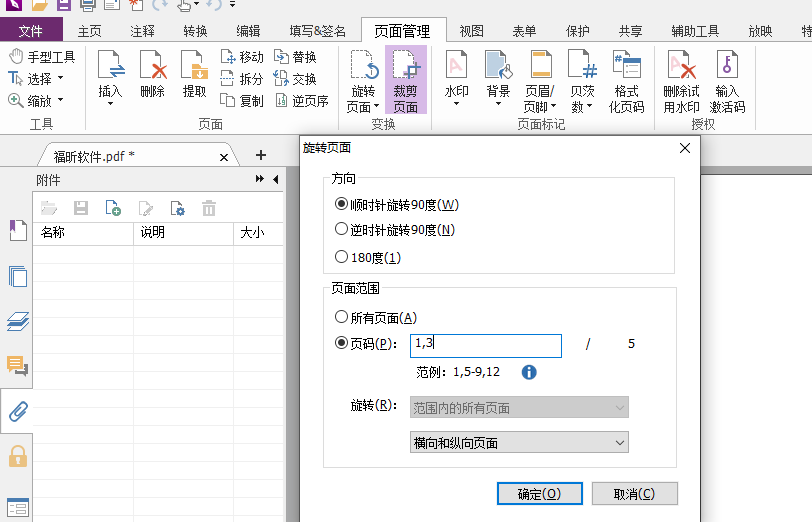Select the Page Number (页码) radio button

tap(341, 343)
